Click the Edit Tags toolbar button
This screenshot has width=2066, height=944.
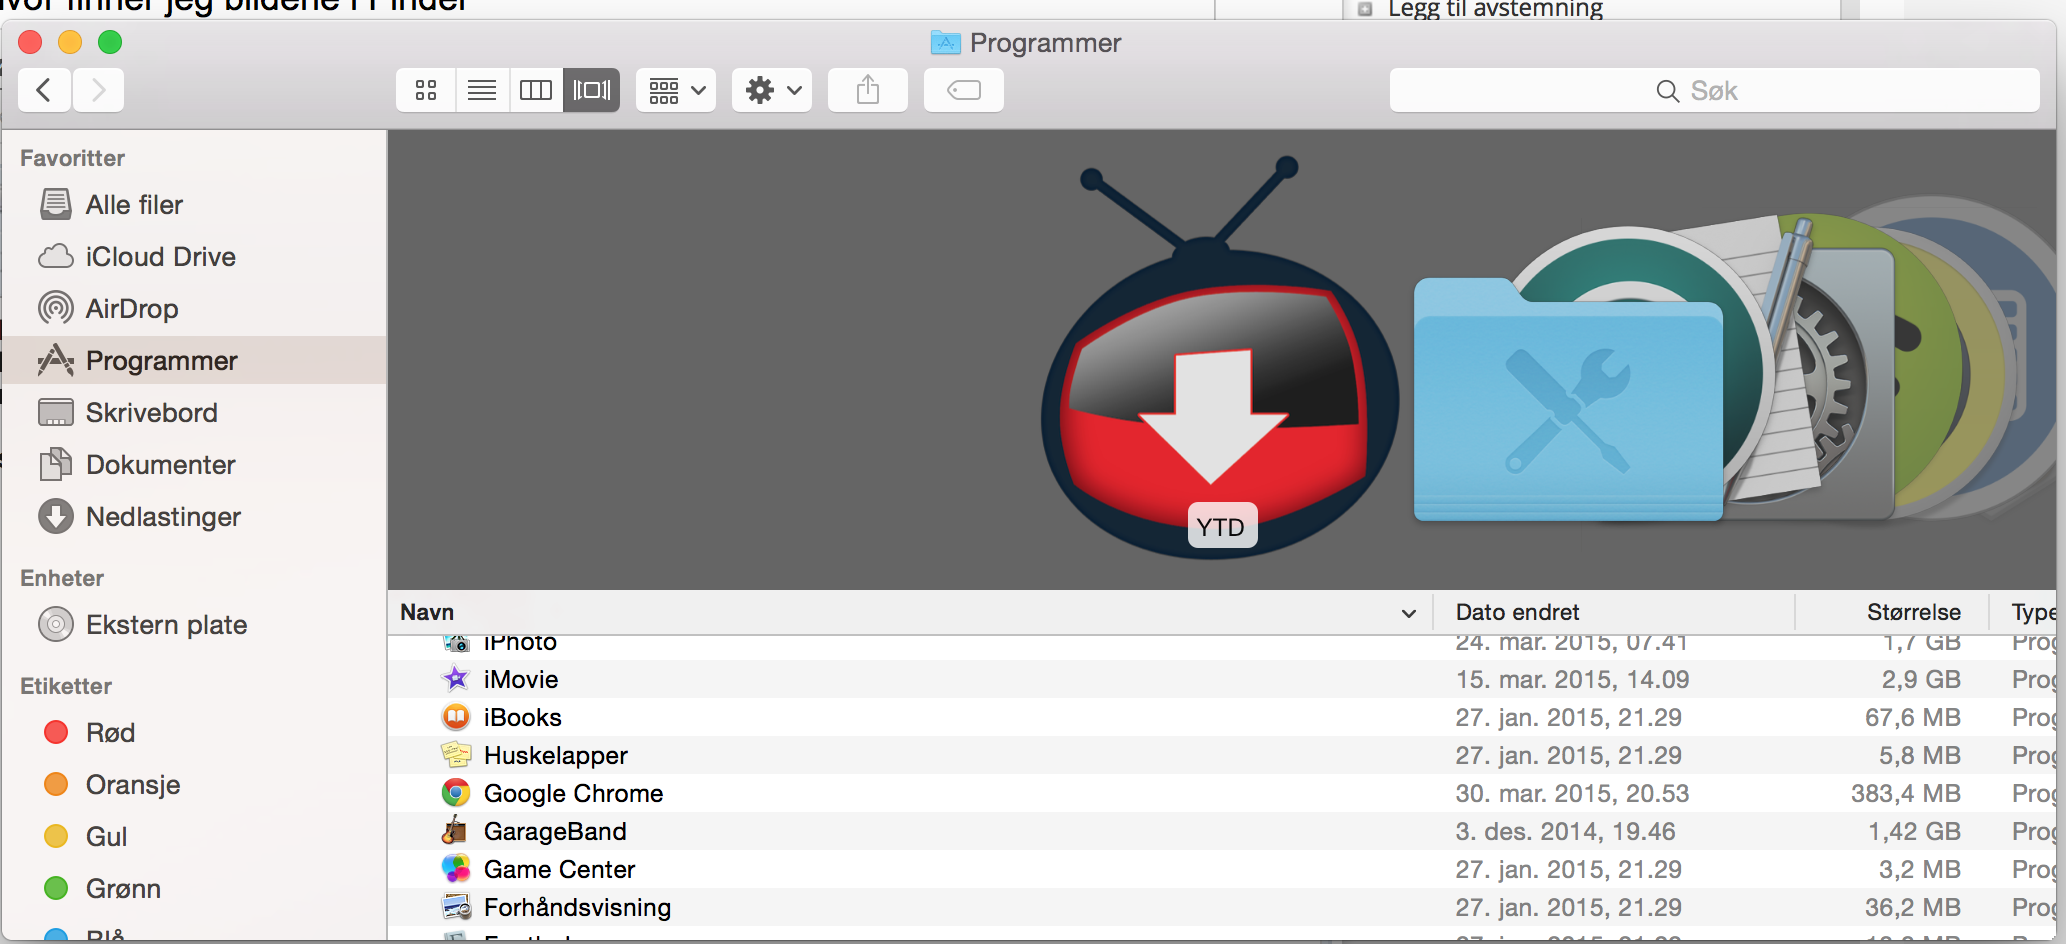pyautogui.click(x=964, y=90)
